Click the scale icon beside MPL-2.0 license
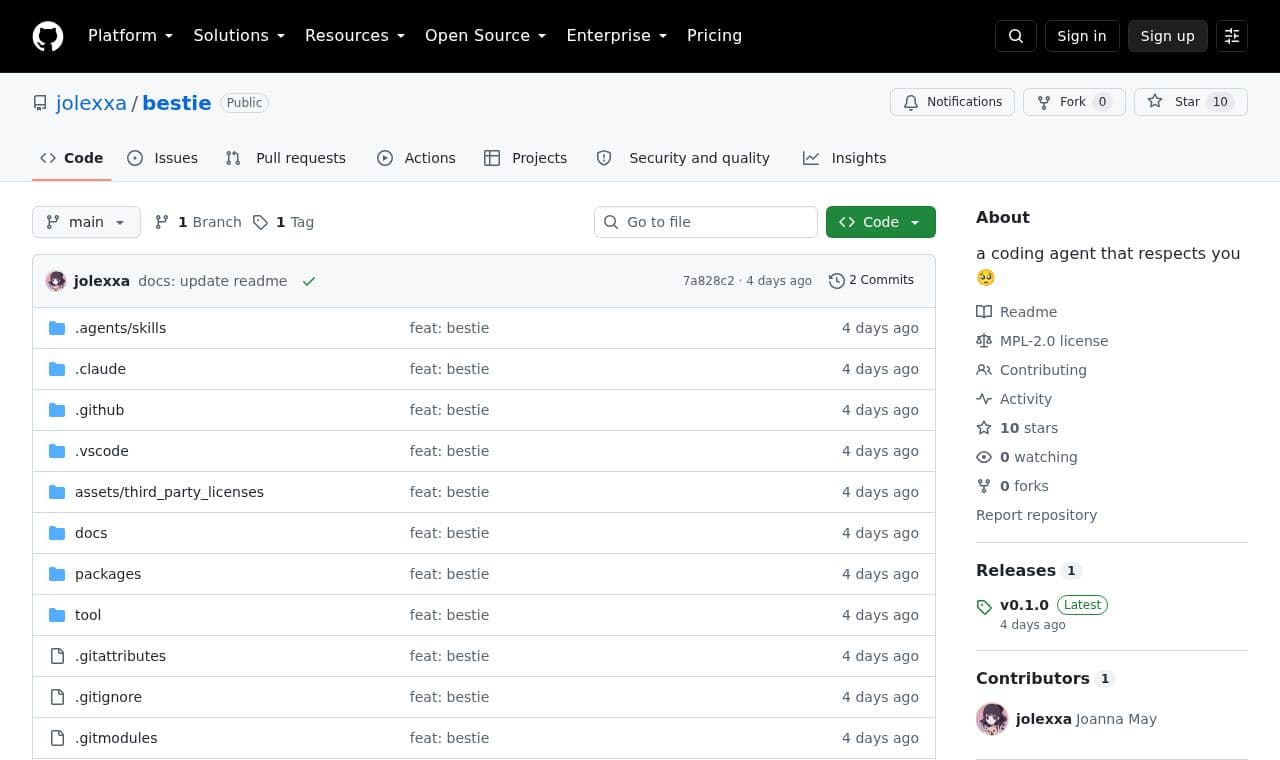The width and height of the screenshot is (1280, 760). click(x=984, y=341)
